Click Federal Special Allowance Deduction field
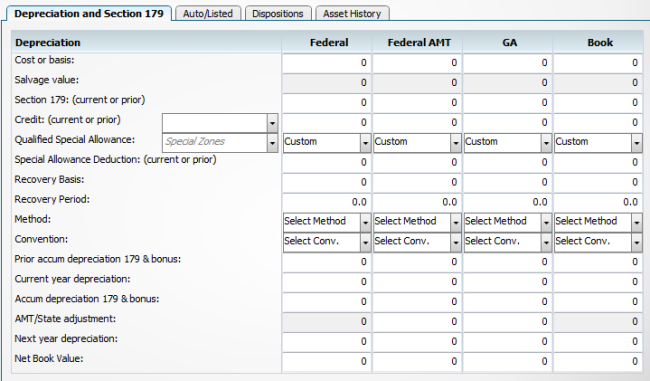Viewport: 650px width, 381px height. (326, 163)
